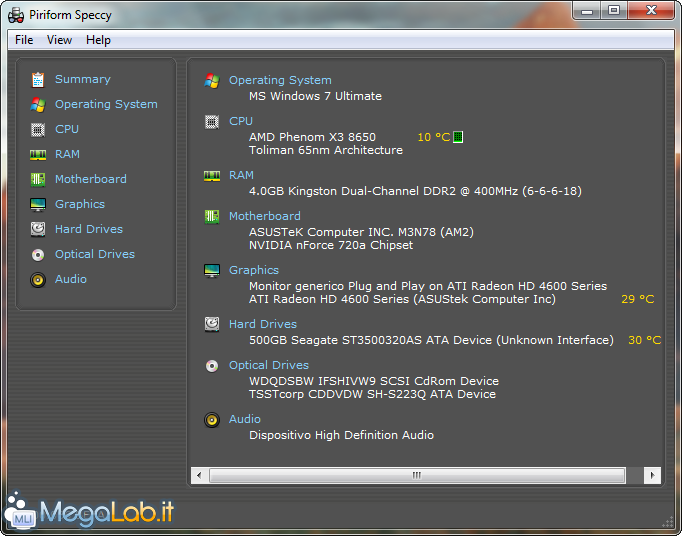
Task: Click the TSSTcorp CDDVDW SH-S223Q ATA Device line
Action: tap(372, 394)
